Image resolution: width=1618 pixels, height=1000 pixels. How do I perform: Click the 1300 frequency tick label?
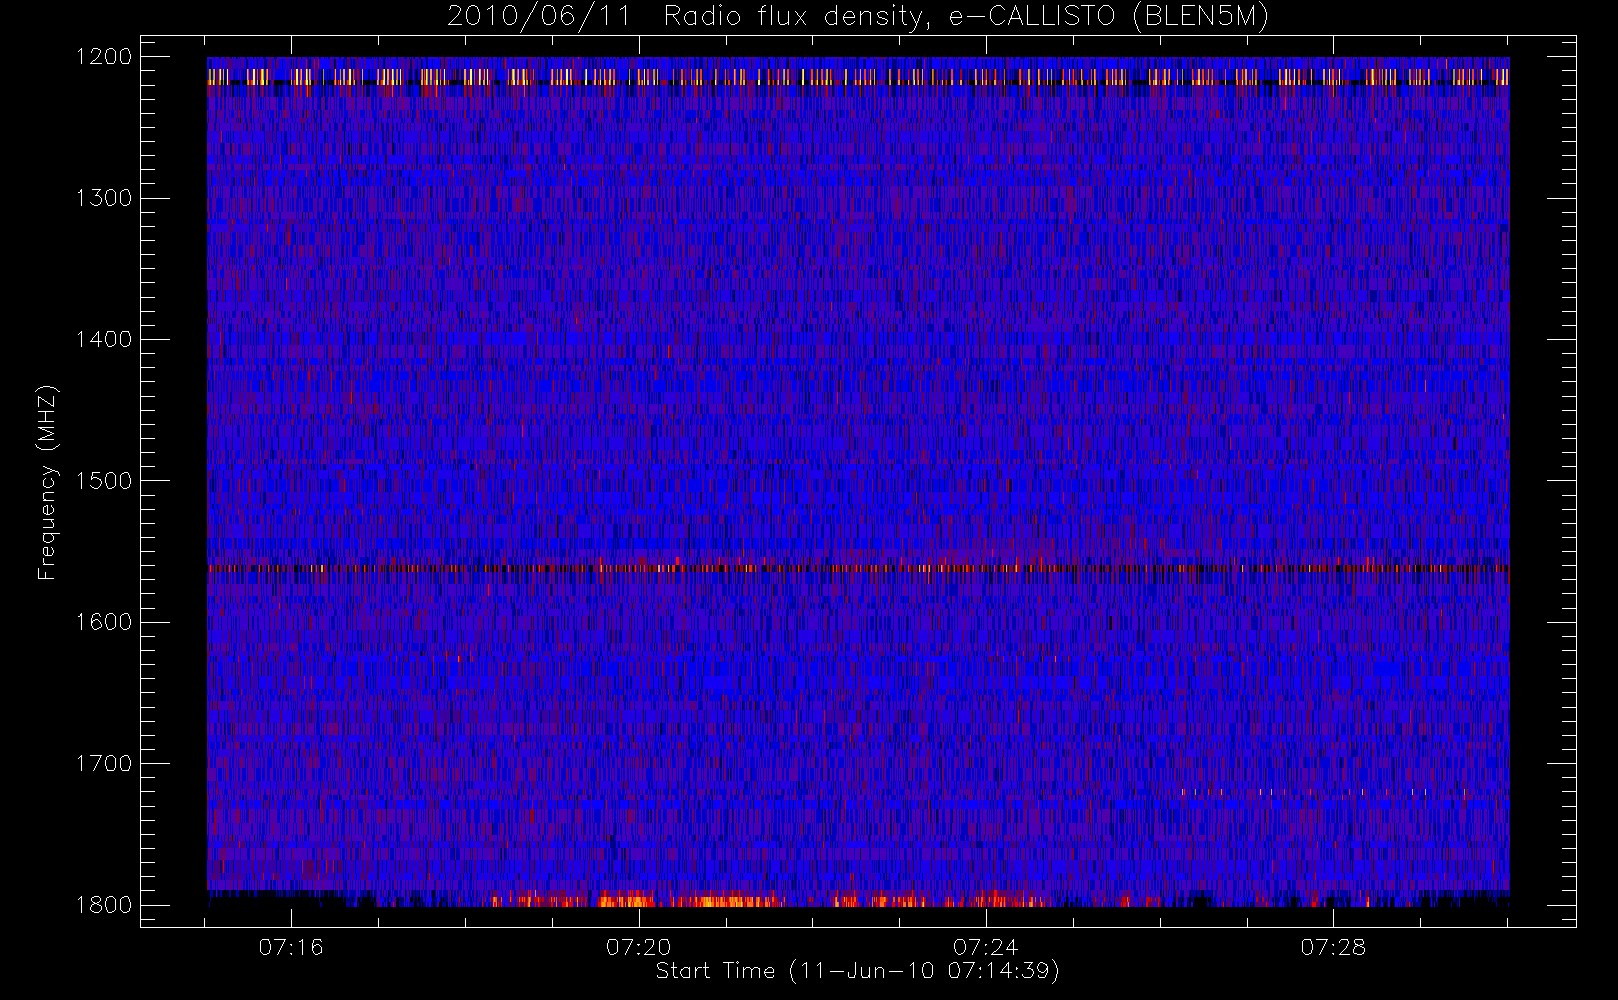tap(104, 198)
